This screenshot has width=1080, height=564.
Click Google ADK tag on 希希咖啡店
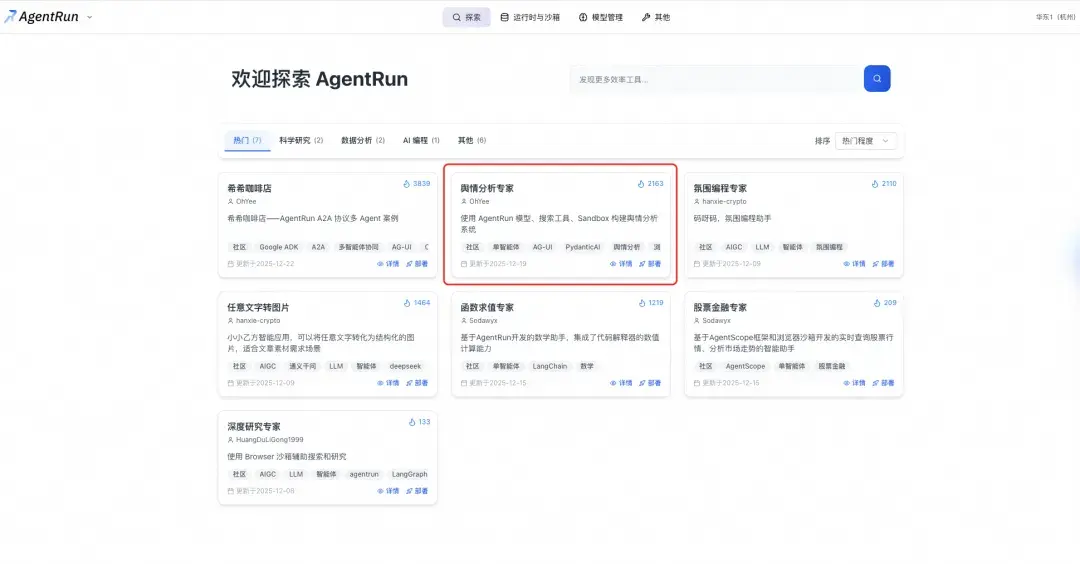tap(279, 247)
